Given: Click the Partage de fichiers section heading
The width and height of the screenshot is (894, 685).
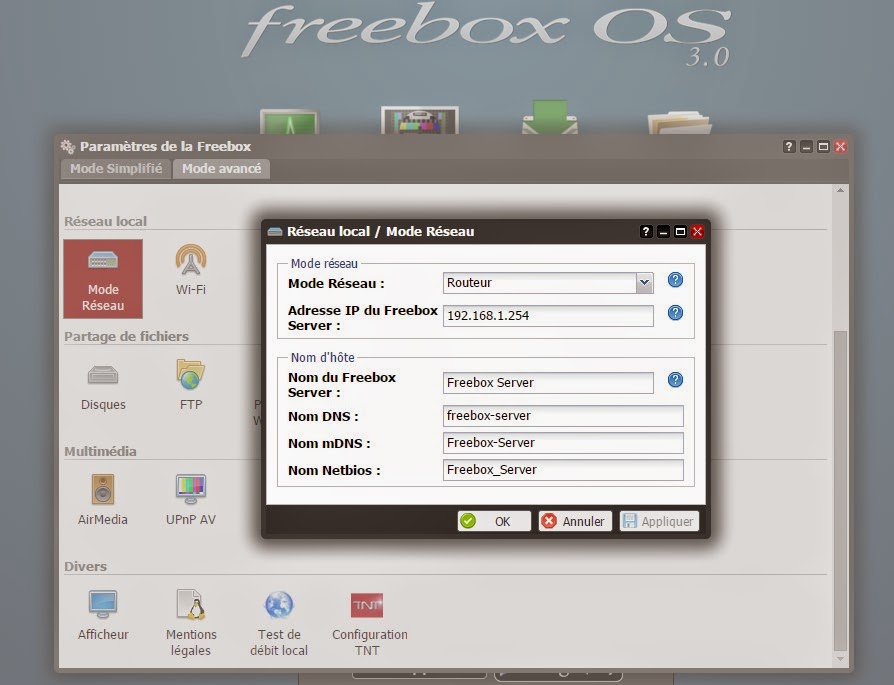Looking at the screenshot, I should click(126, 337).
